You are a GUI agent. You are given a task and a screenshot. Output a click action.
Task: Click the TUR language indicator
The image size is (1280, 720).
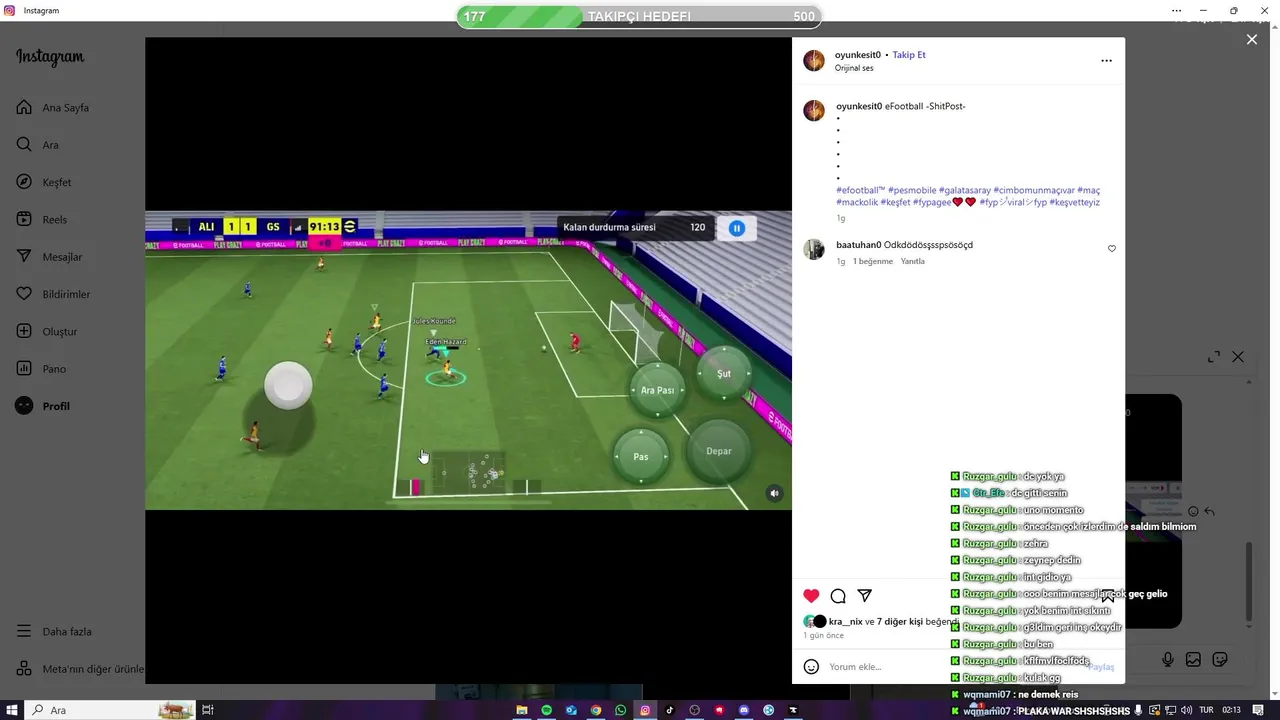point(1206,710)
